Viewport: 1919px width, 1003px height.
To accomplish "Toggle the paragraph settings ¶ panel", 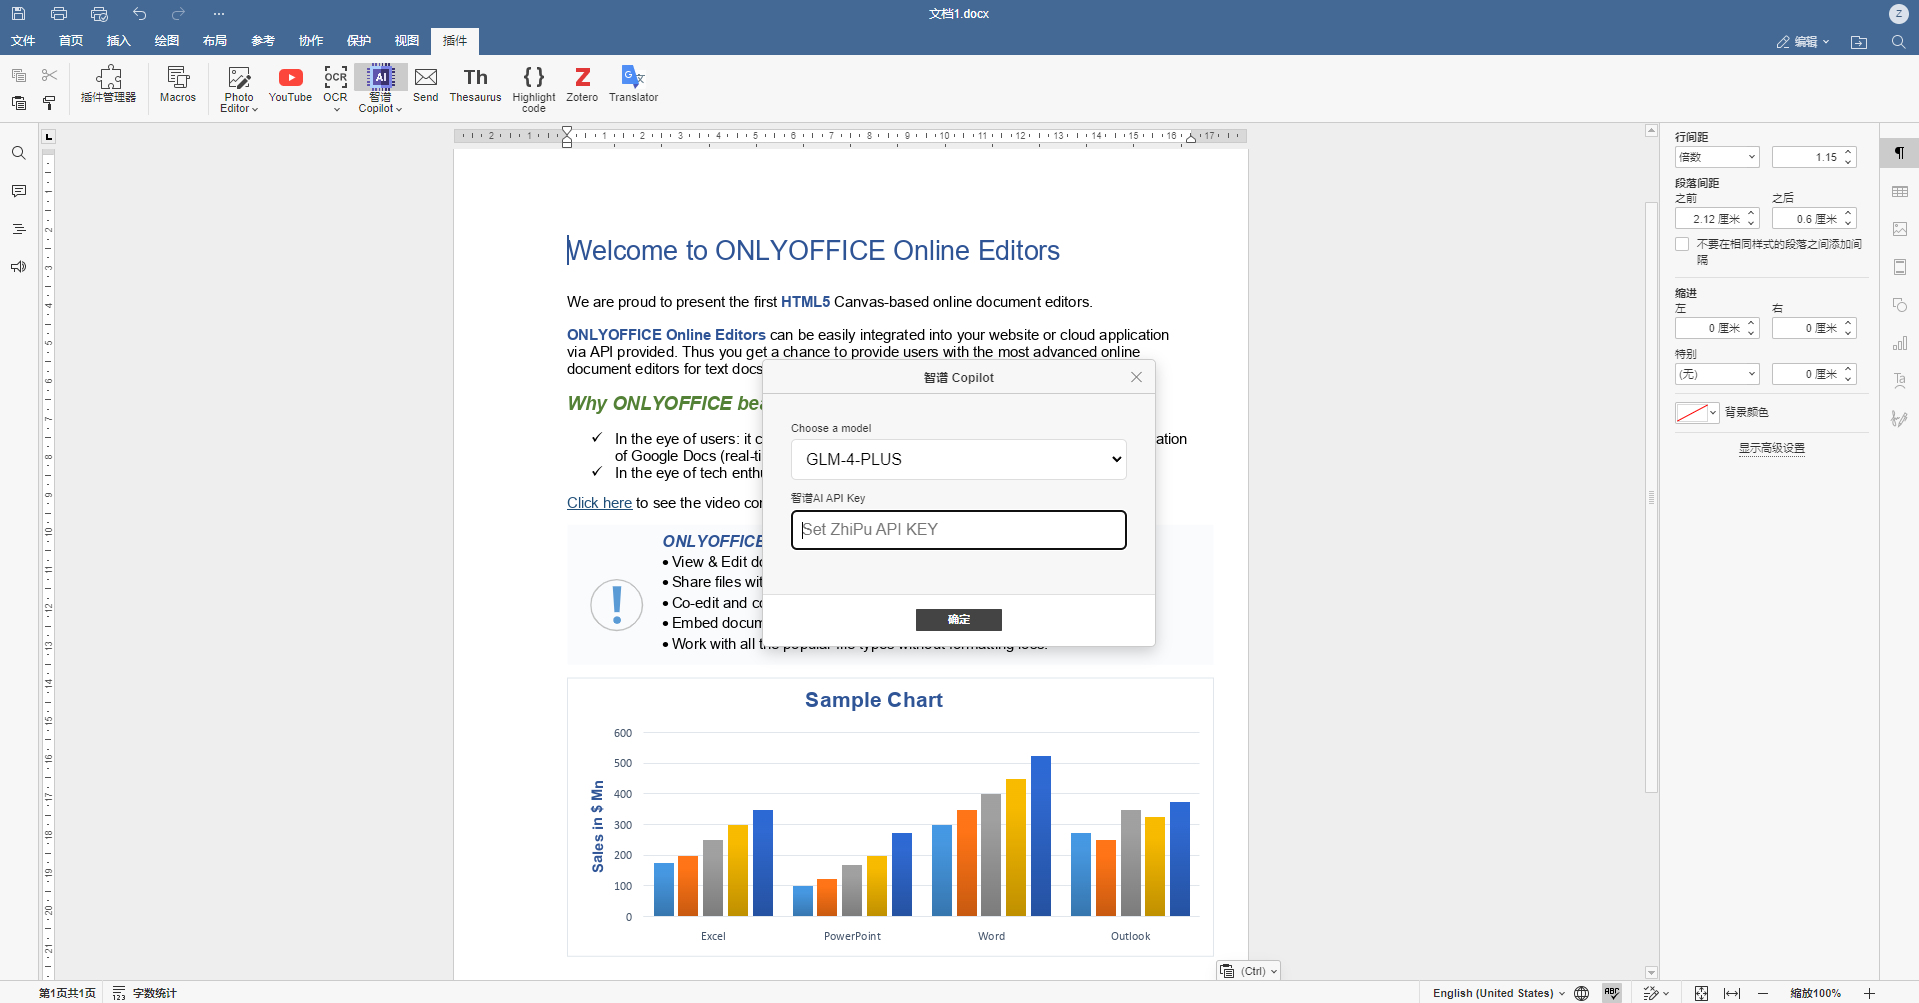I will point(1900,153).
